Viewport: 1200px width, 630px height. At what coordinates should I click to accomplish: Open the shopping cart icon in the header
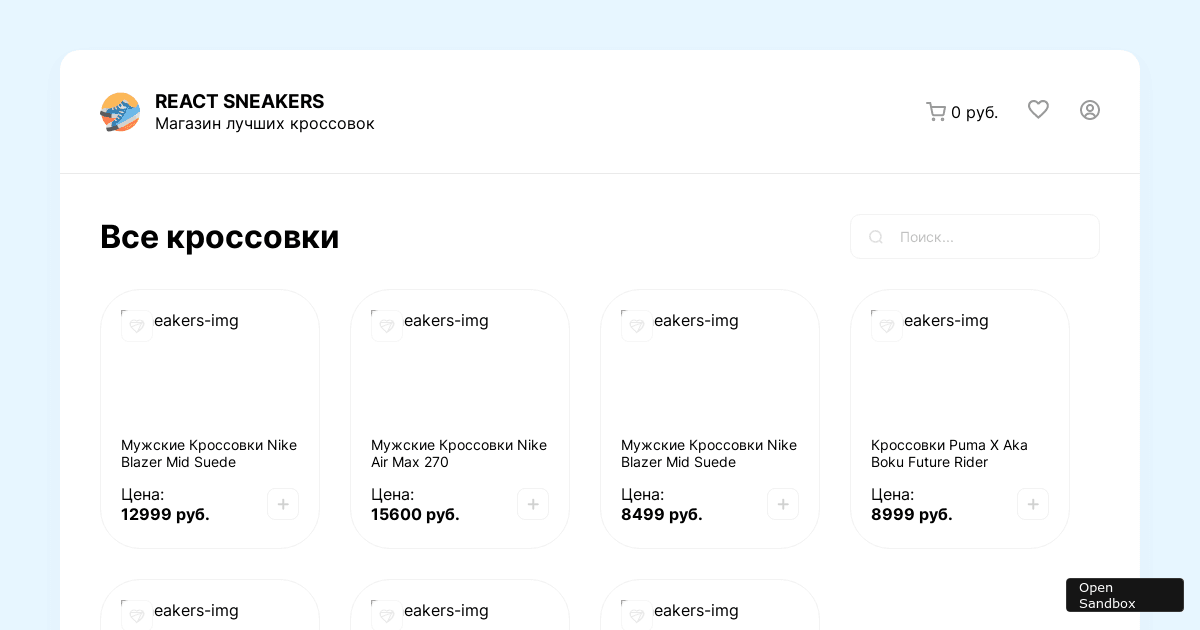[936, 112]
